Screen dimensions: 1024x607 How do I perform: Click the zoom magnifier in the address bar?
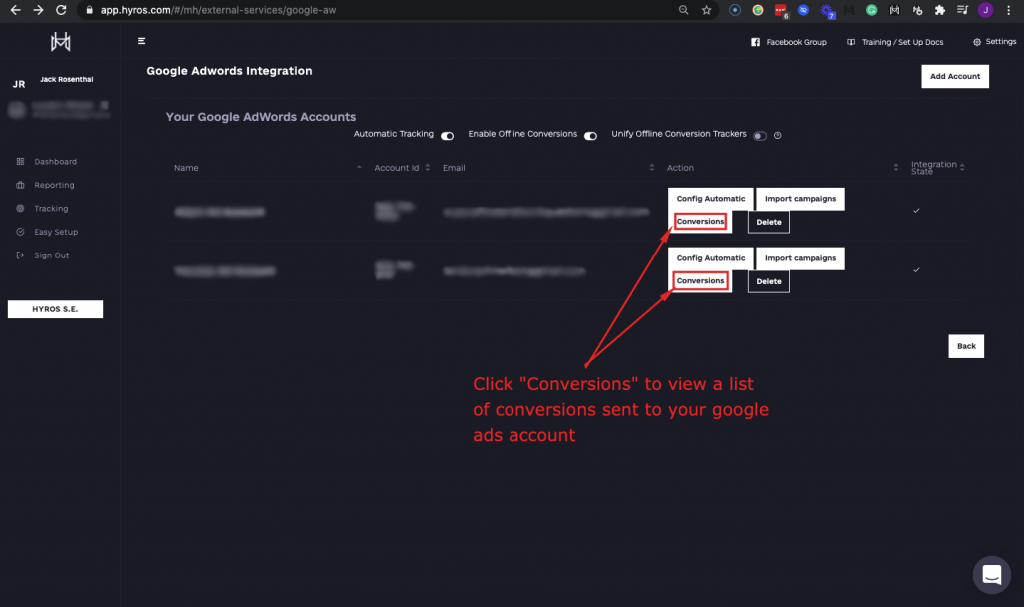point(684,10)
